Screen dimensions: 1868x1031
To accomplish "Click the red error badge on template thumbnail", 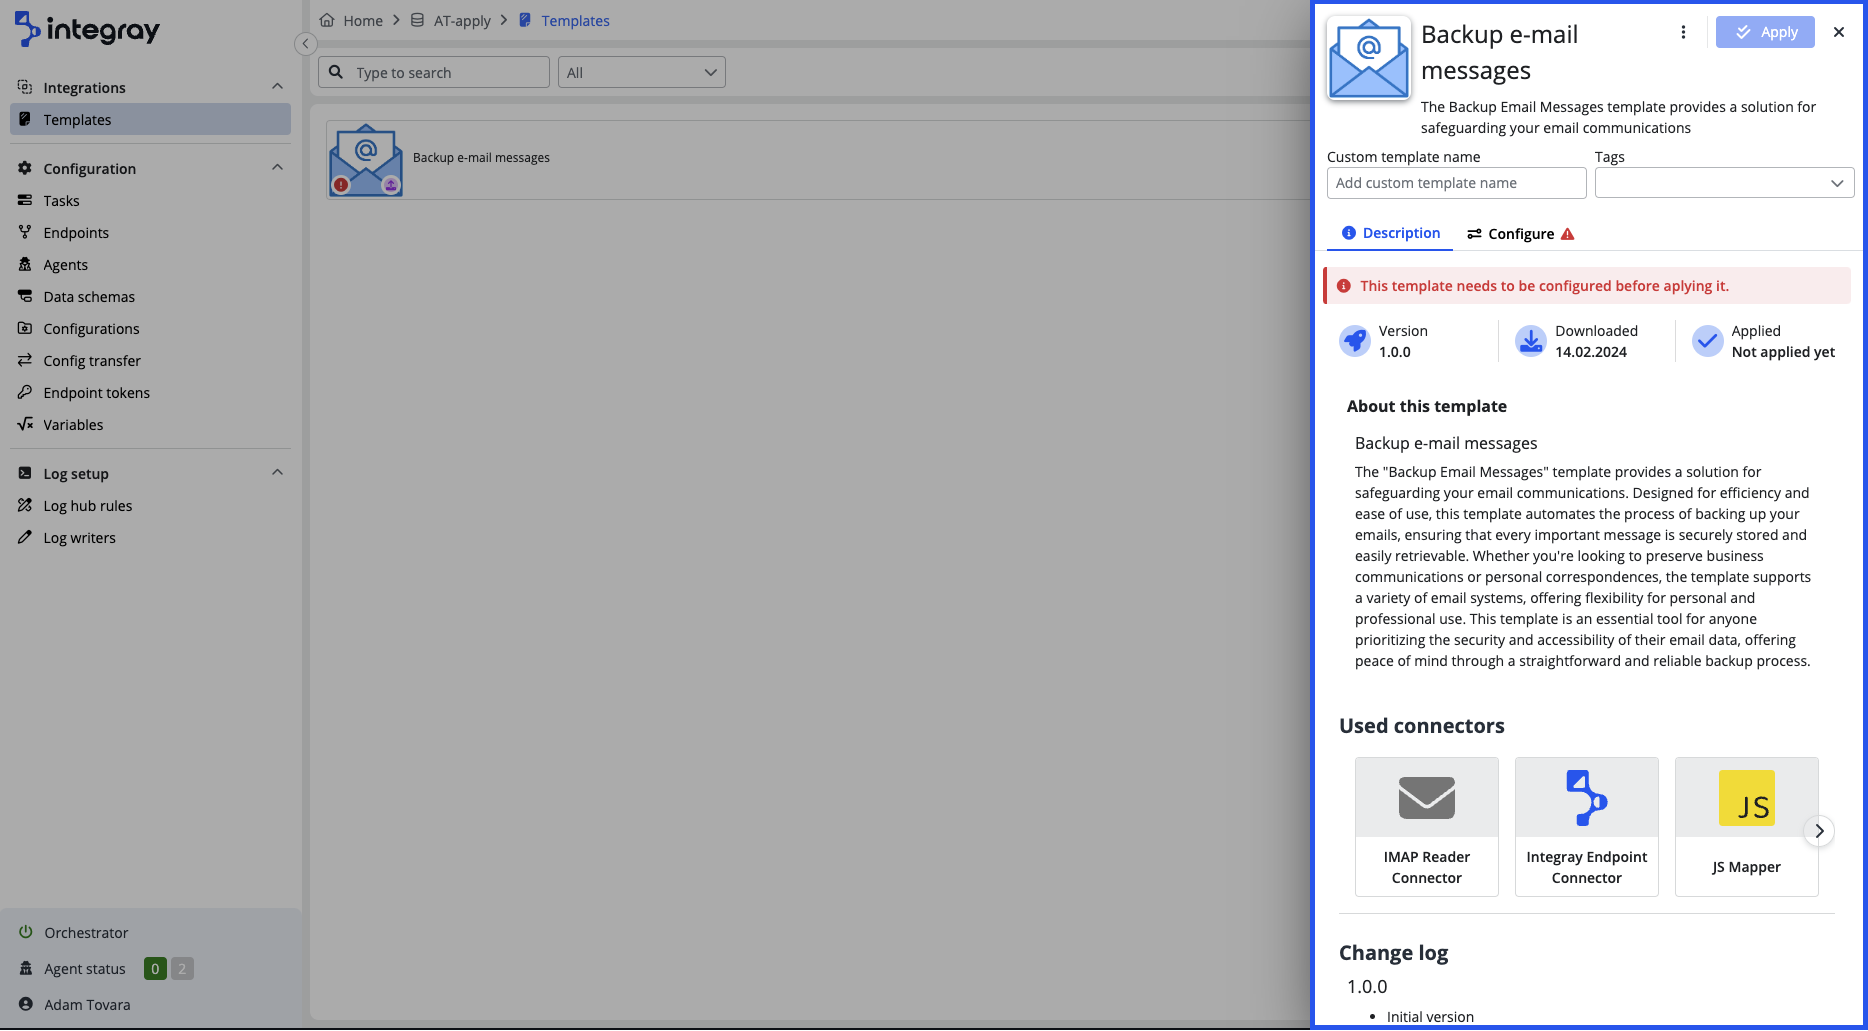I will (342, 185).
